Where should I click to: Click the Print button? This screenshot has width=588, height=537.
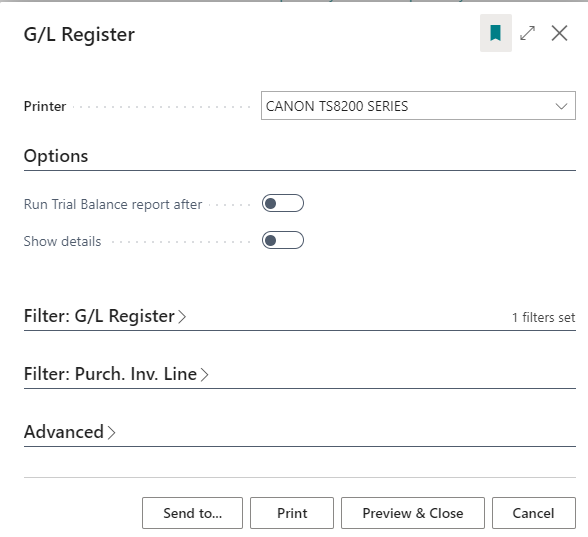292,513
